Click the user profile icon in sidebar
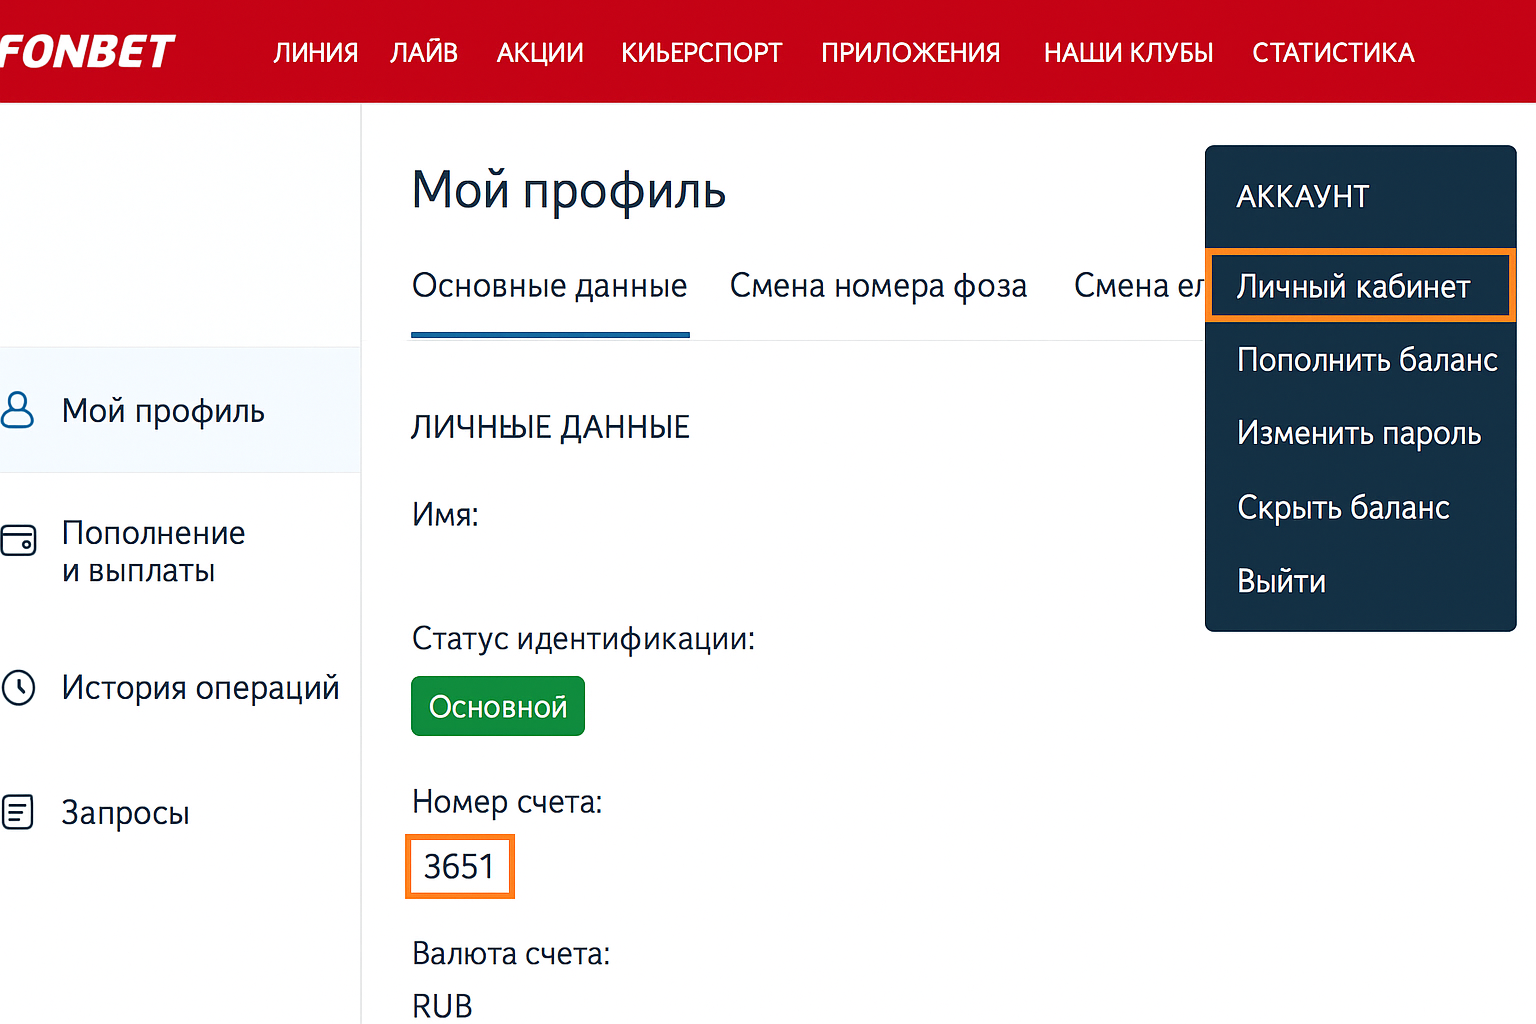Screen dimensions: 1536x1024 (18, 410)
